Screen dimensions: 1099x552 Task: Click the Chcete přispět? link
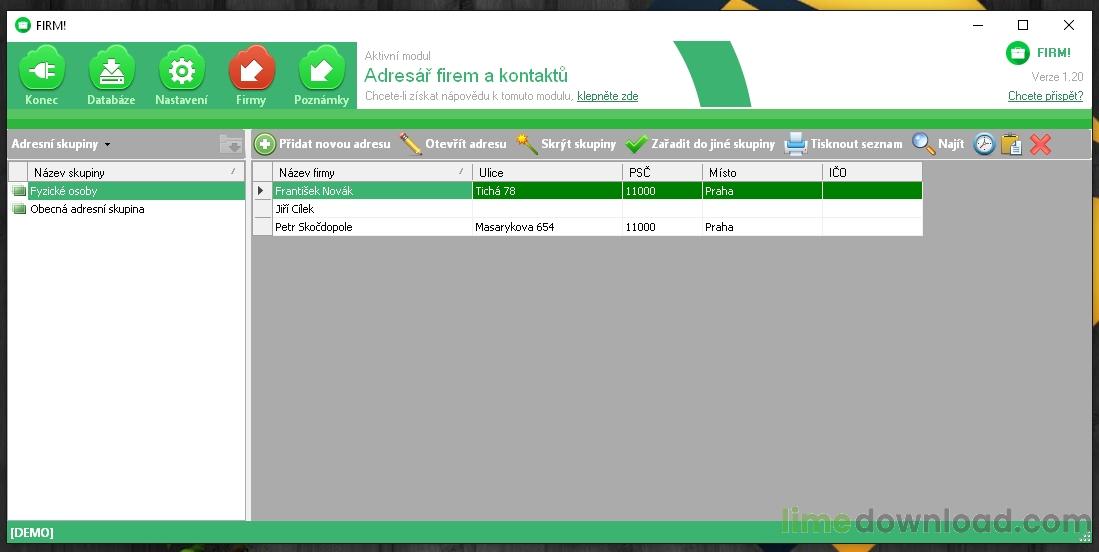pos(1045,96)
